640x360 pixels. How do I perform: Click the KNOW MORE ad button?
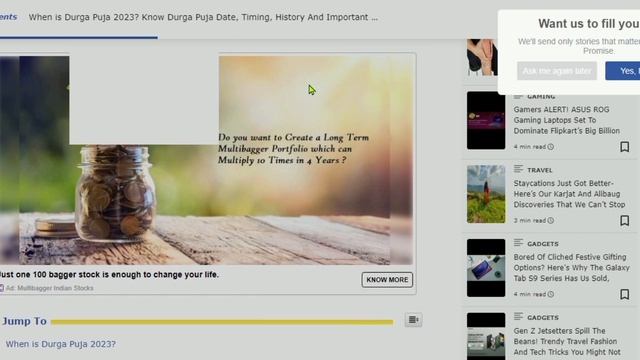(387, 280)
